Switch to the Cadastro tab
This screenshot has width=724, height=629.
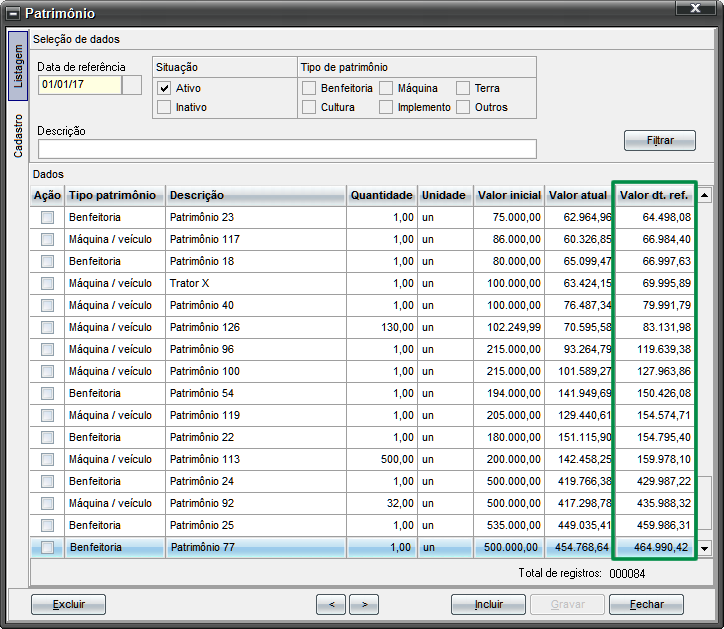pyautogui.click(x=18, y=135)
